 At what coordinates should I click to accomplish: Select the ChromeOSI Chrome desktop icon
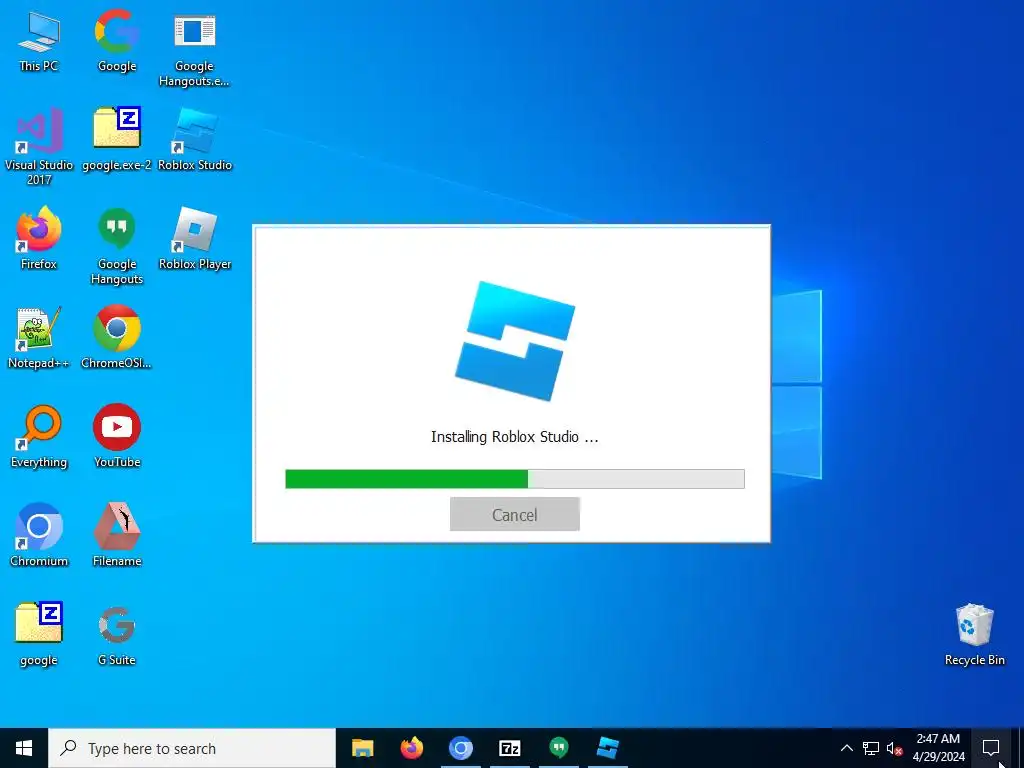(117, 338)
